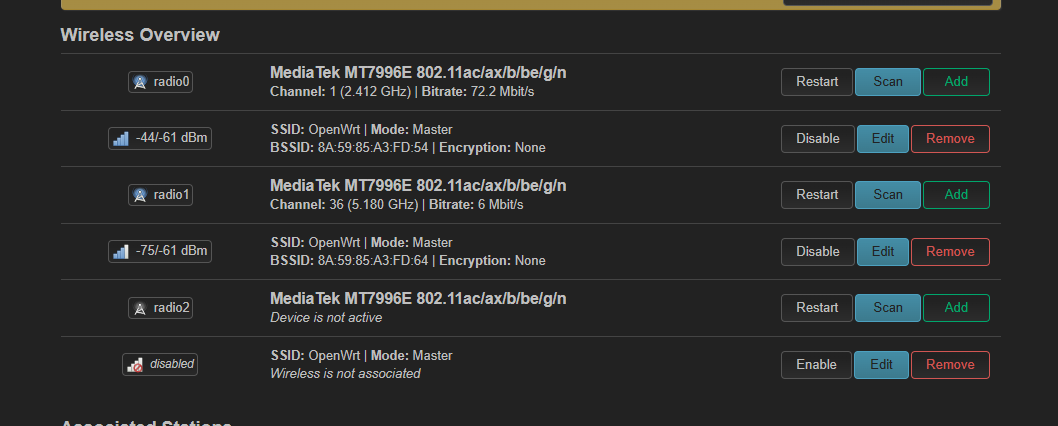Disable the 8A:59:85:A3:FD:64 network

pos(818,251)
